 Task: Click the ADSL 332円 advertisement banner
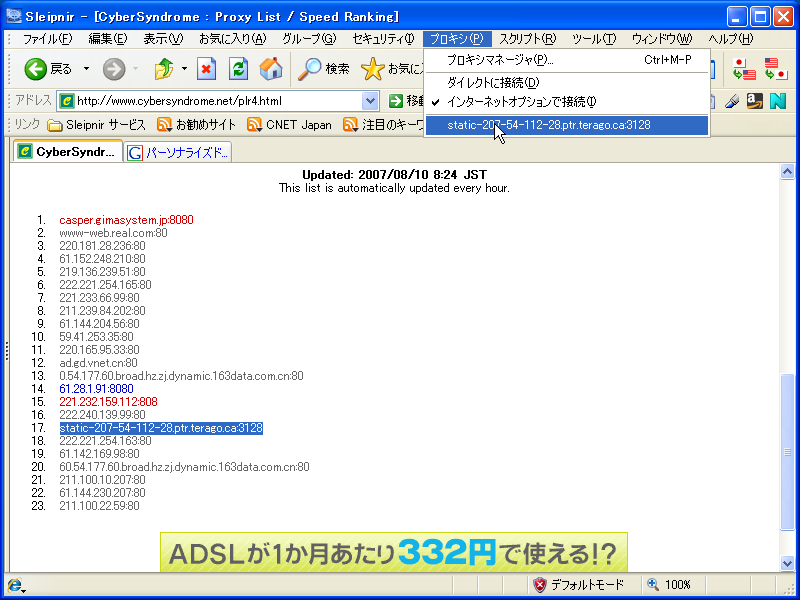click(394, 553)
